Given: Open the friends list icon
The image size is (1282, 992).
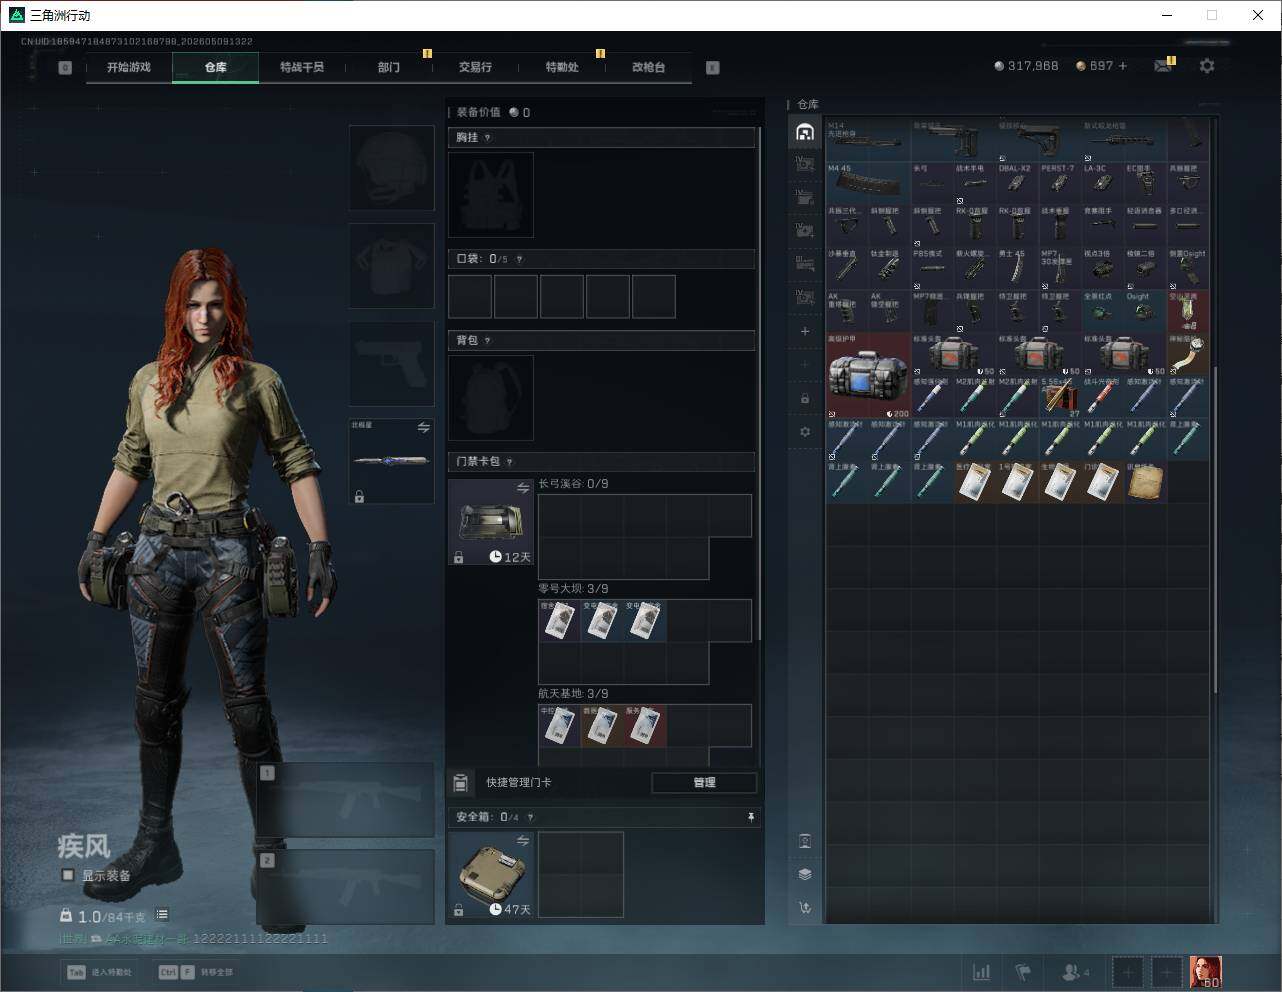Looking at the screenshot, I should tap(1076, 971).
